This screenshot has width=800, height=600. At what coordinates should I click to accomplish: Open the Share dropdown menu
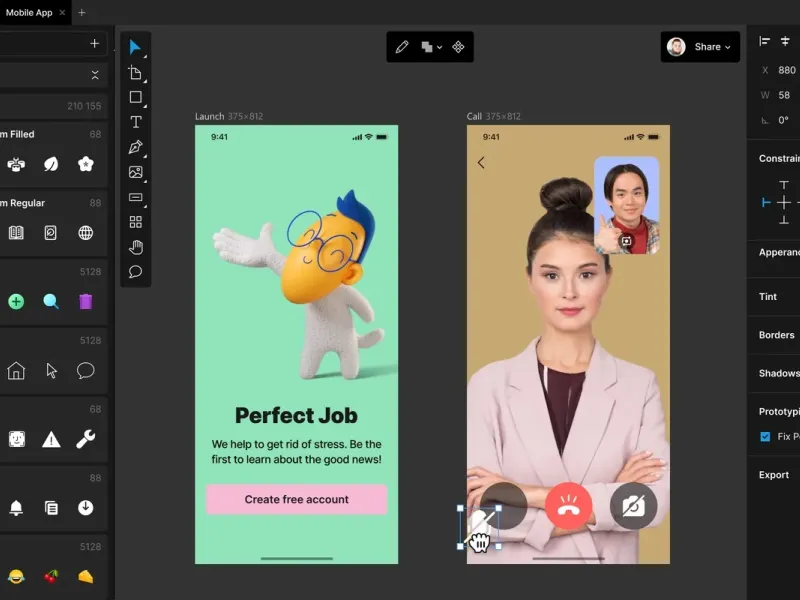click(713, 47)
